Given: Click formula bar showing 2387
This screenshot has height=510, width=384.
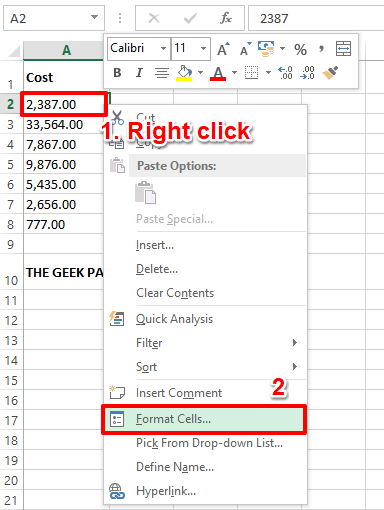Looking at the screenshot, I should point(316,18).
